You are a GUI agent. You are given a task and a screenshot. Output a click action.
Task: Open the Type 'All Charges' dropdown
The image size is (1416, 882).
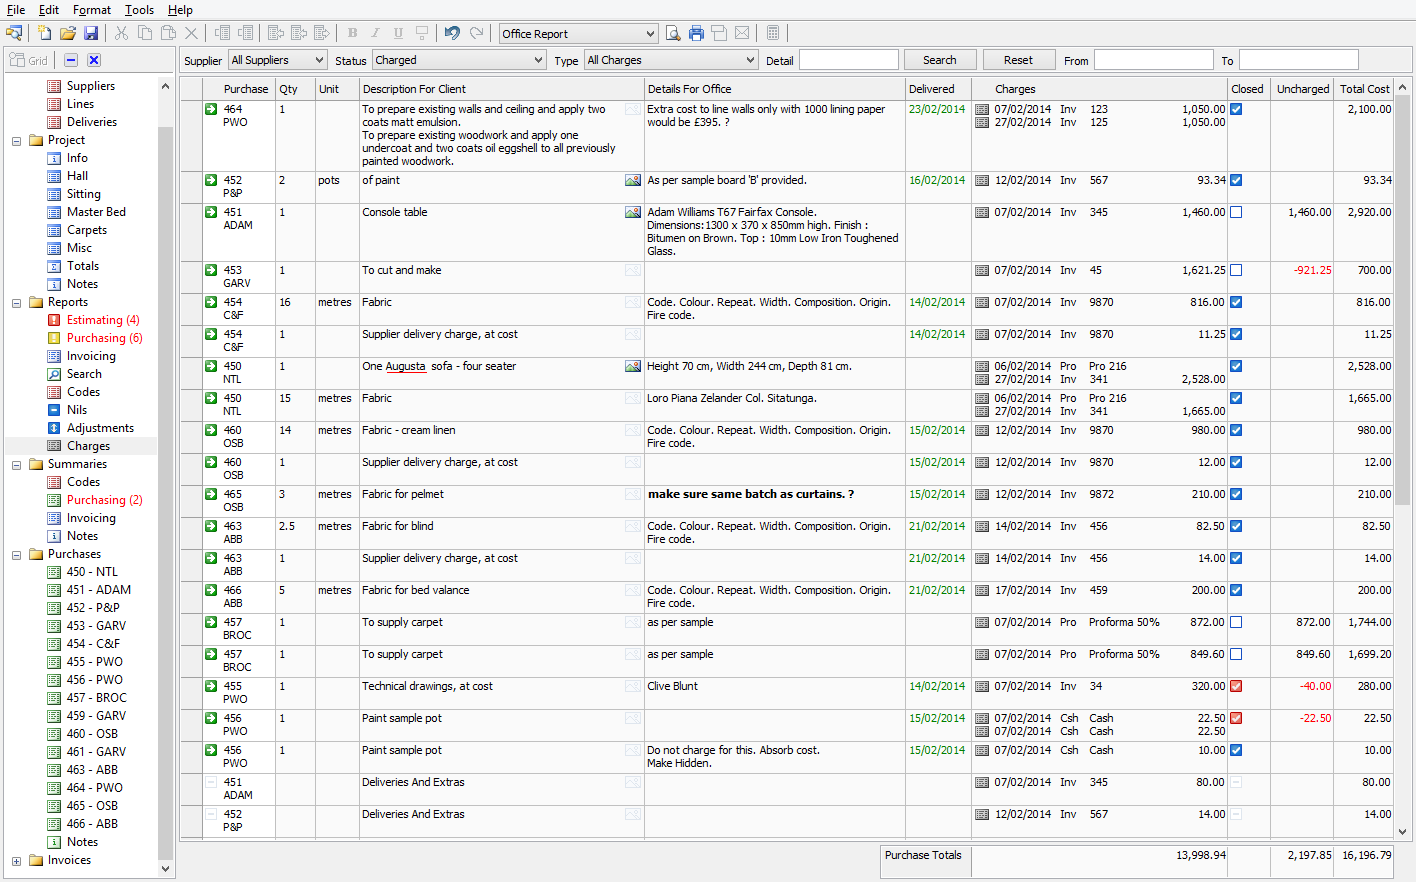click(x=671, y=60)
